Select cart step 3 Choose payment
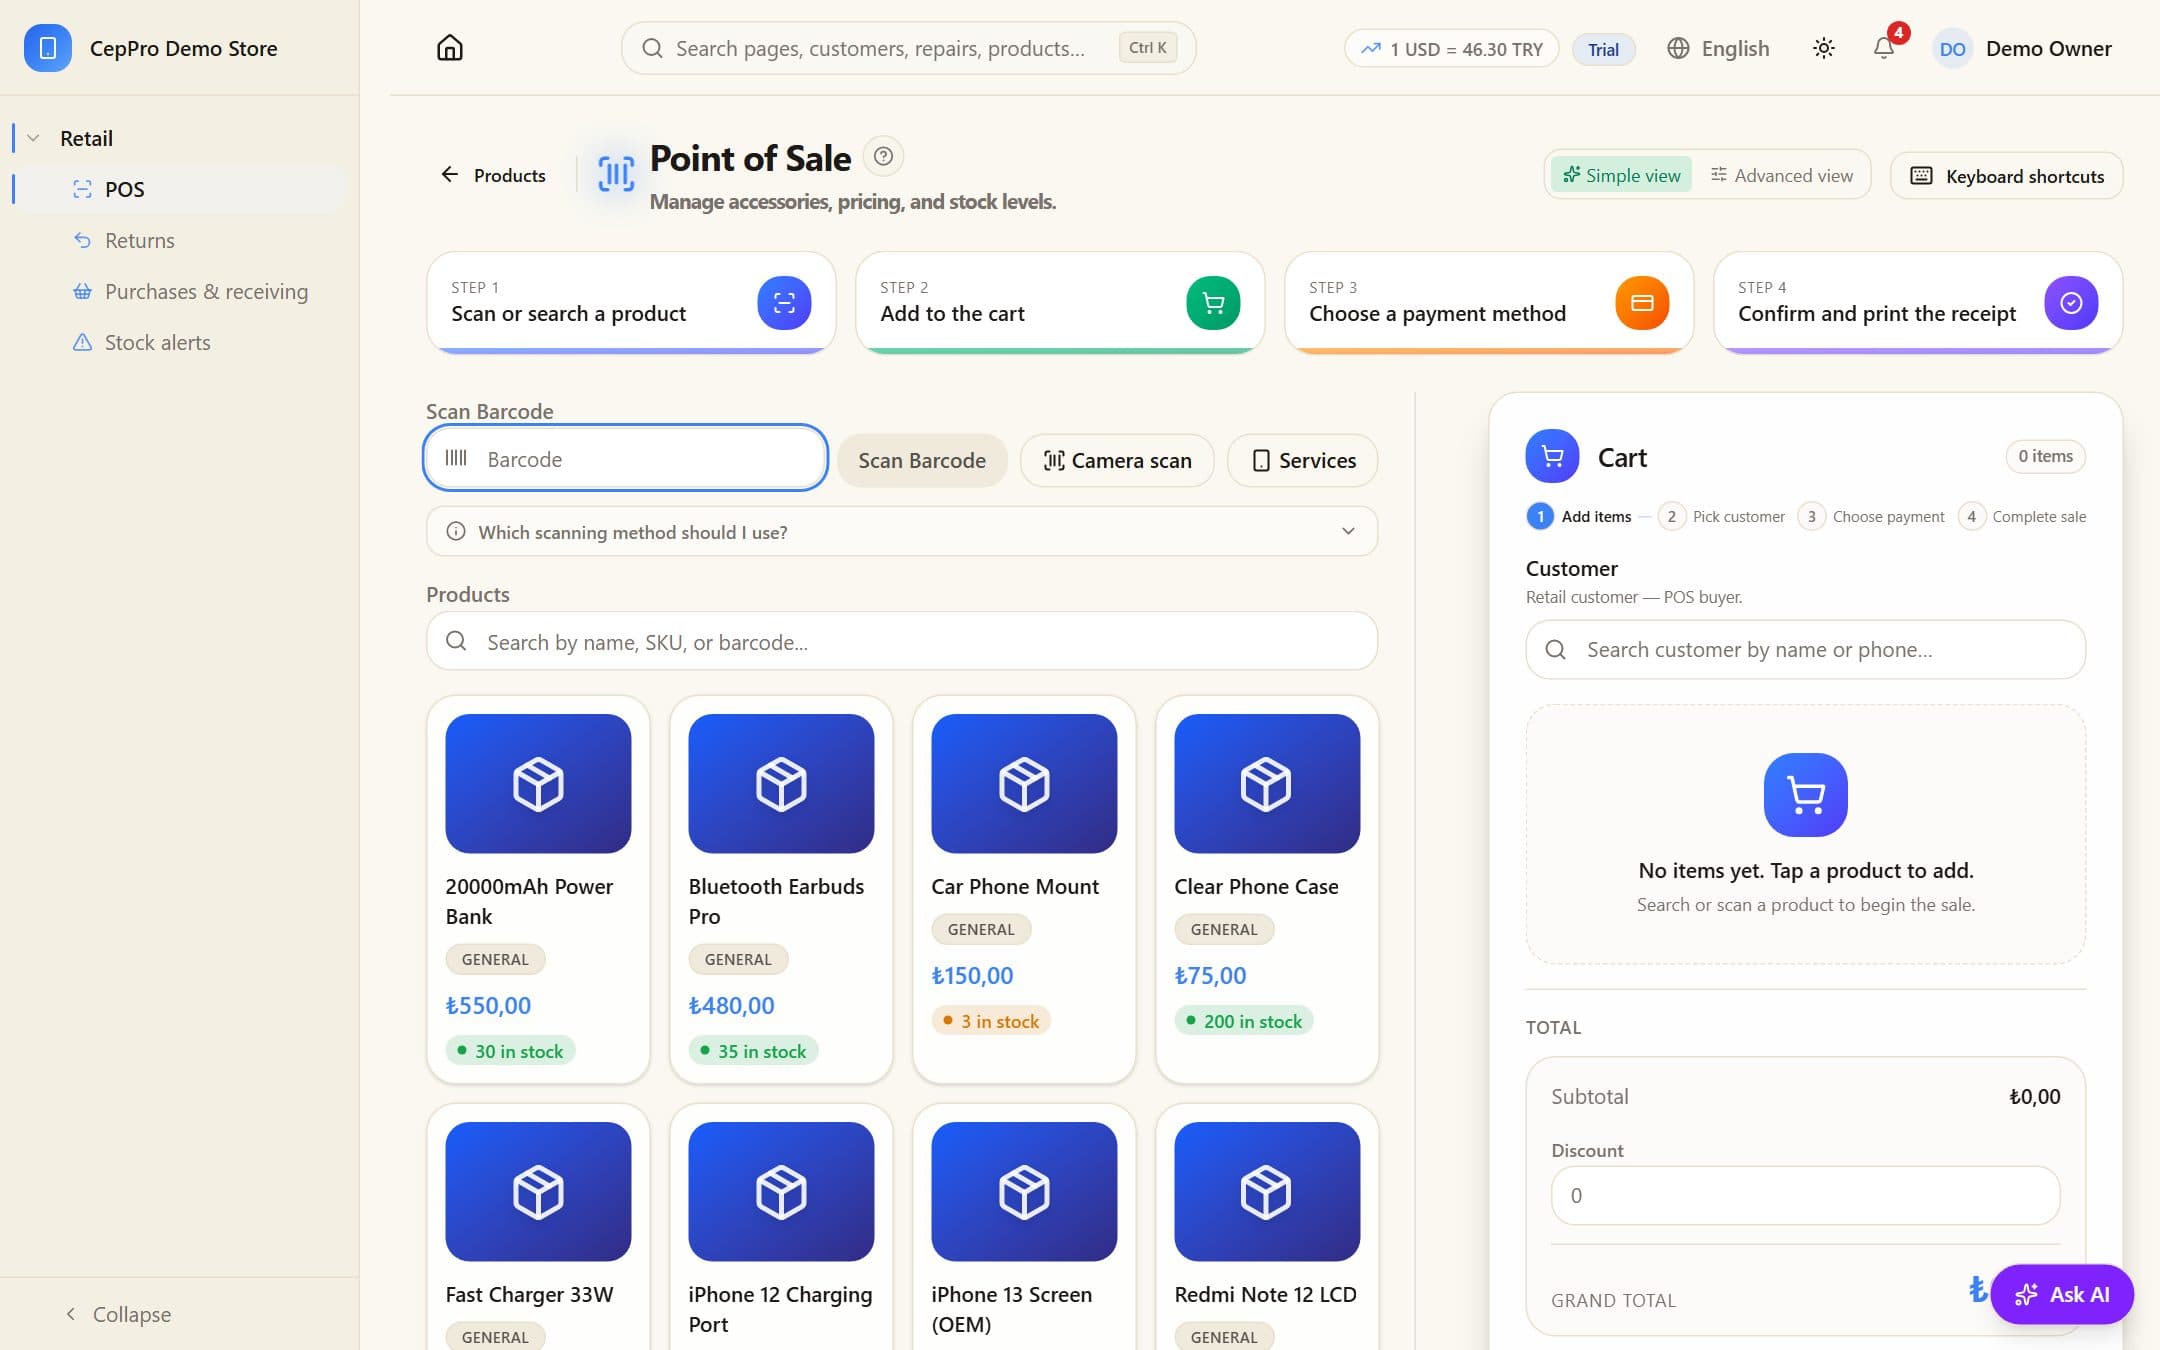 (1872, 516)
